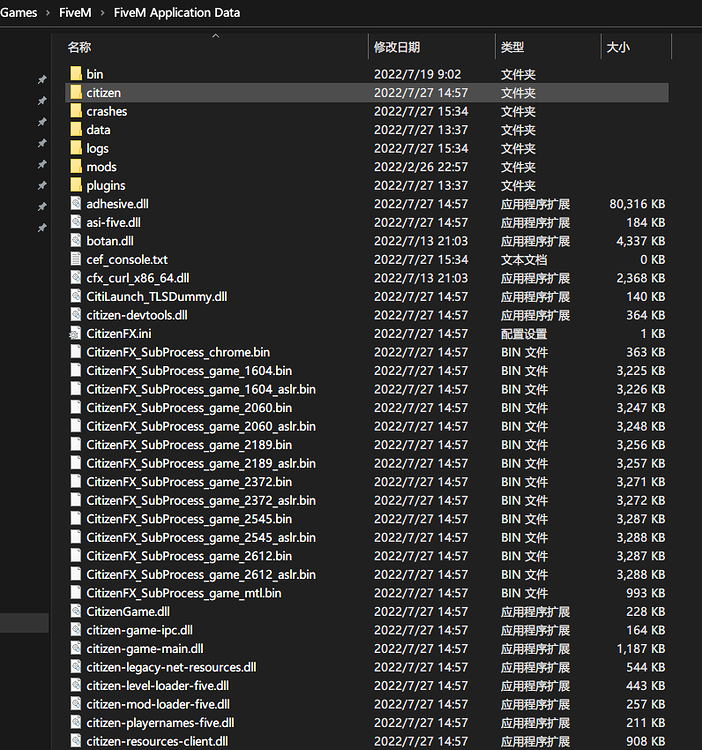
Task: Click the cef_console.txt file icon
Action: pos(76,260)
